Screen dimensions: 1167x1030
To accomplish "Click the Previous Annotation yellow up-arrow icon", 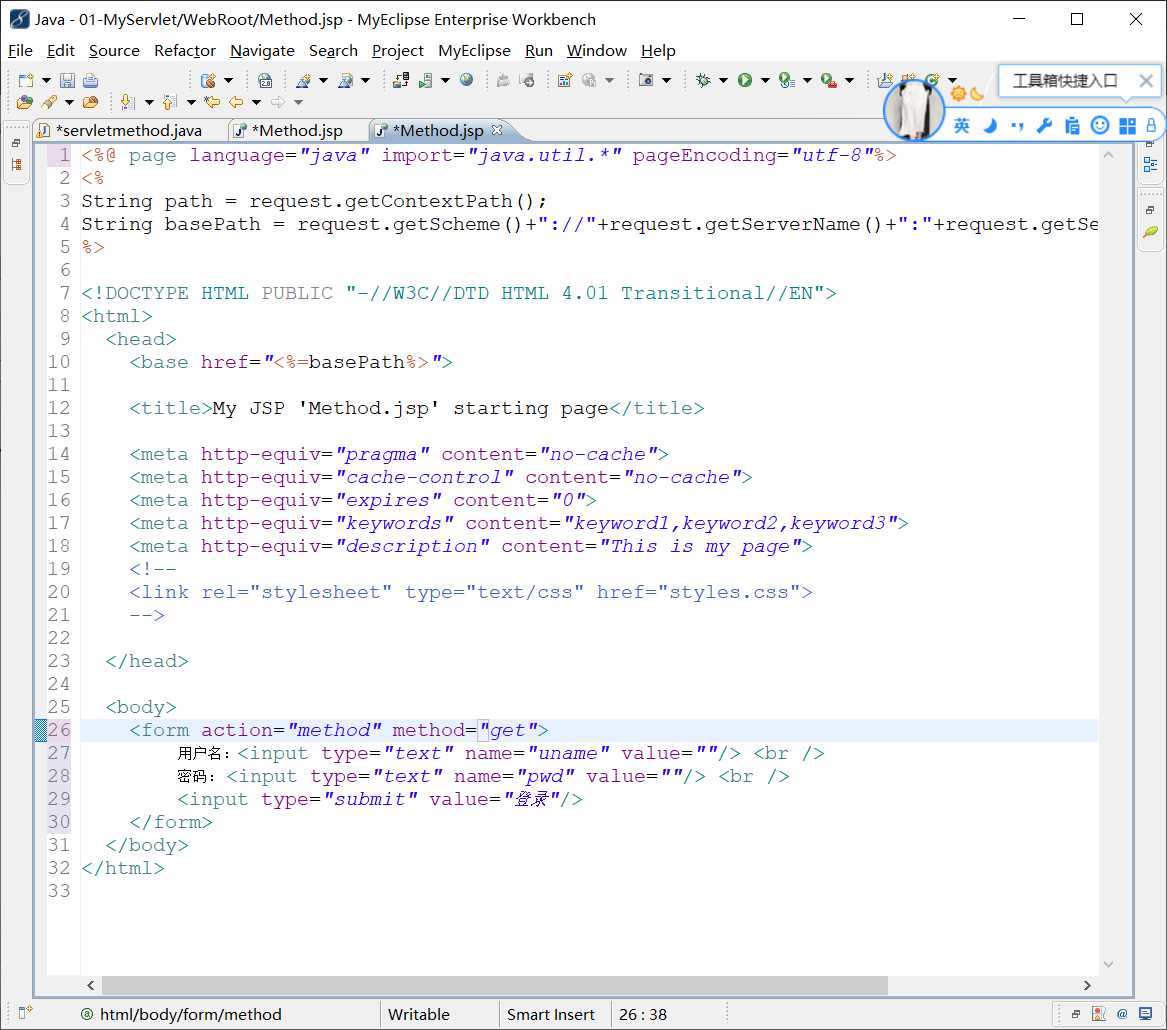I will click(169, 102).
